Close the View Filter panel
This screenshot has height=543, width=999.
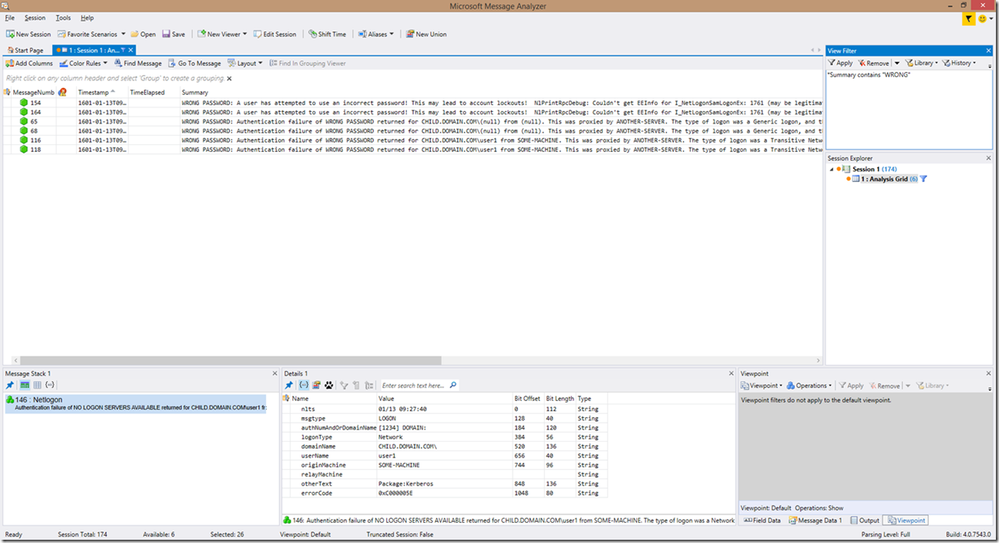coord(988,51)
